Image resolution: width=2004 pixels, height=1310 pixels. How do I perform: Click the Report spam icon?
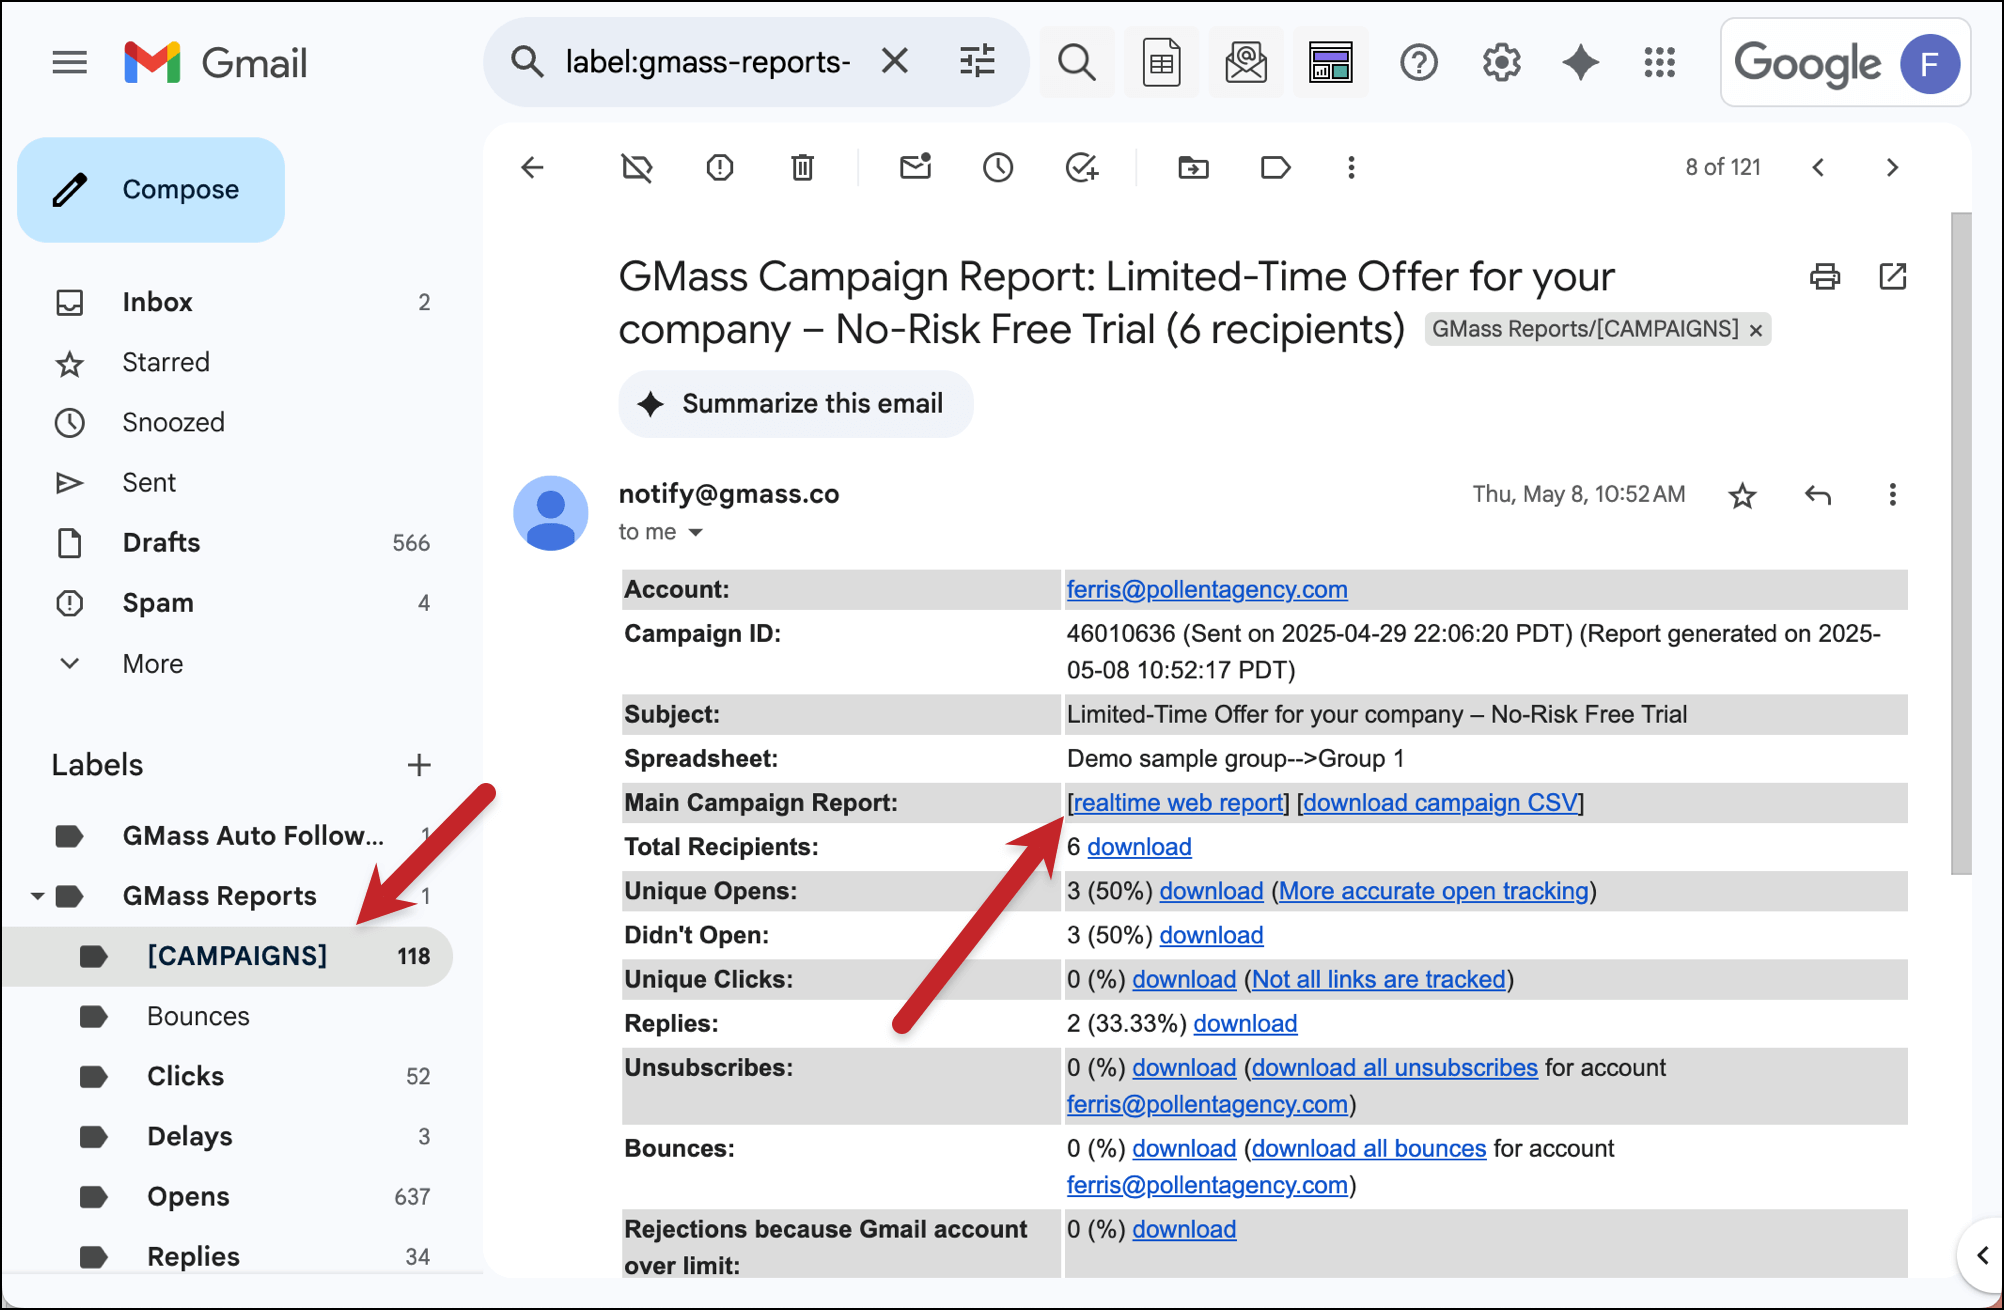pyautogui.click(x=719, y=167)
